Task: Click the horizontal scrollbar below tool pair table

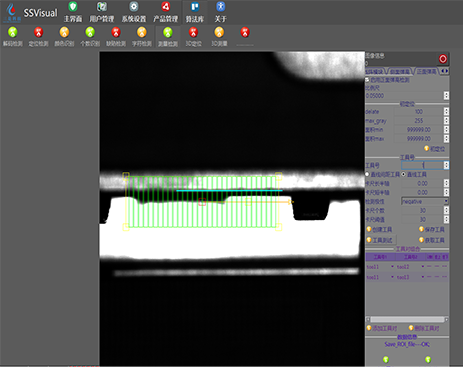Action: pyautogui.click(x=407, y=319)
